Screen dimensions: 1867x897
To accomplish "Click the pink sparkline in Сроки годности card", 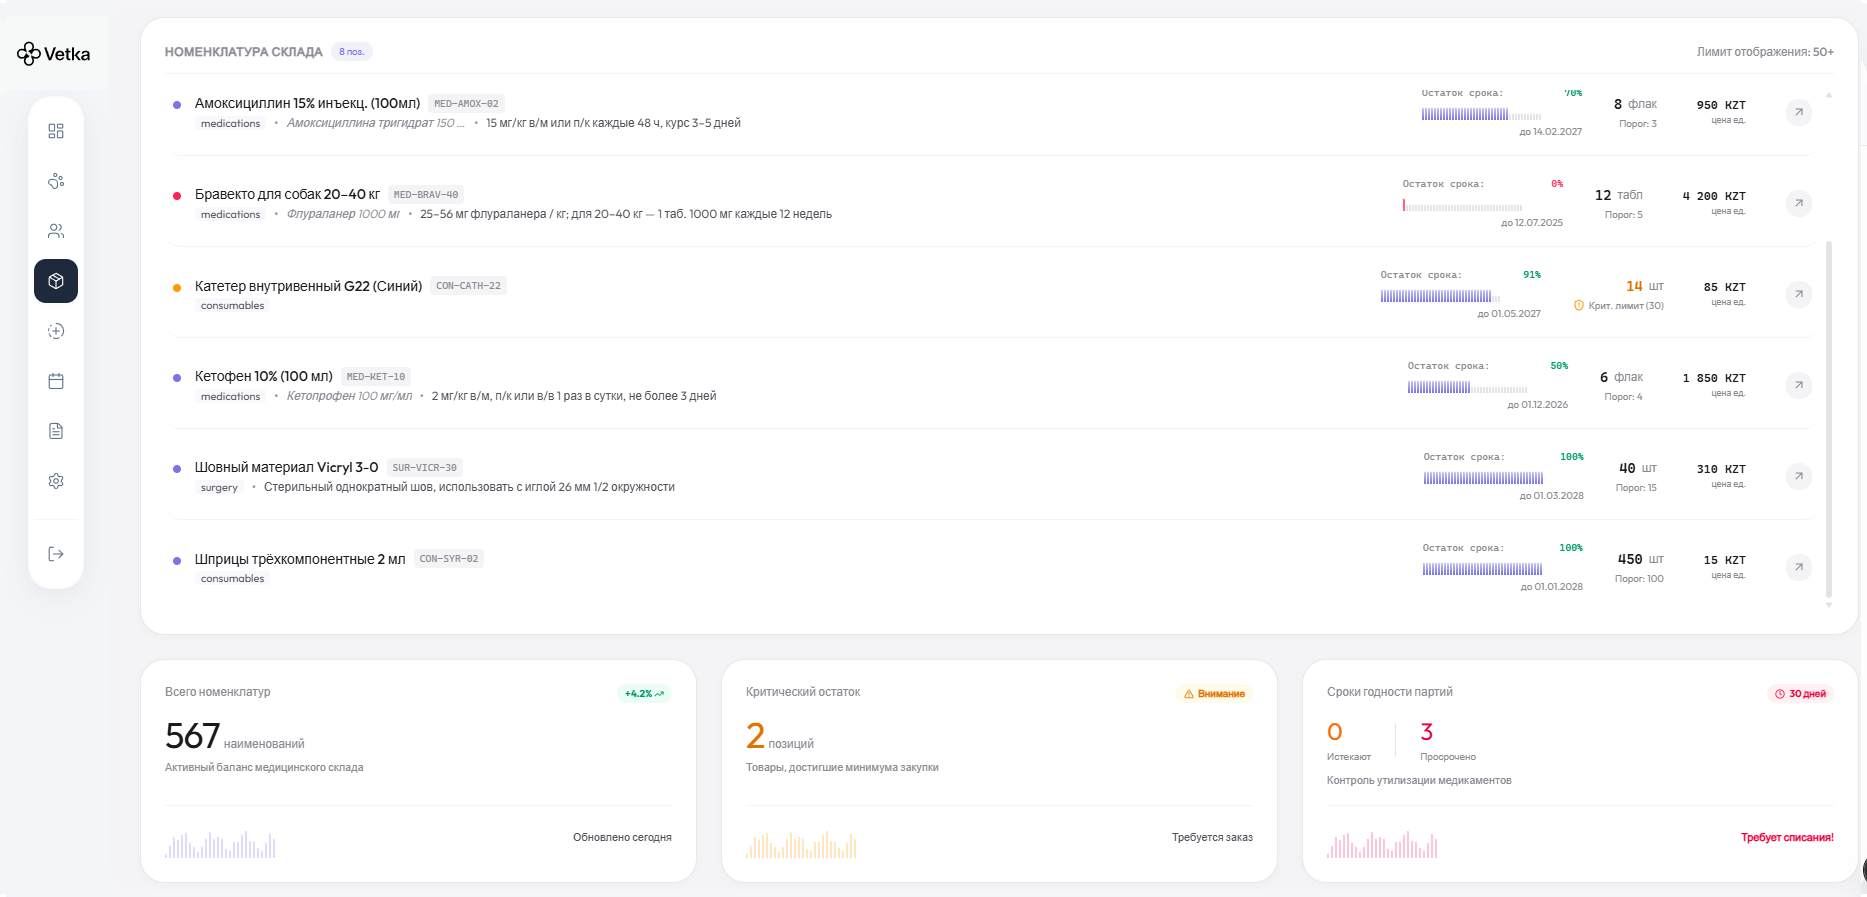I will coord(1382,844).
